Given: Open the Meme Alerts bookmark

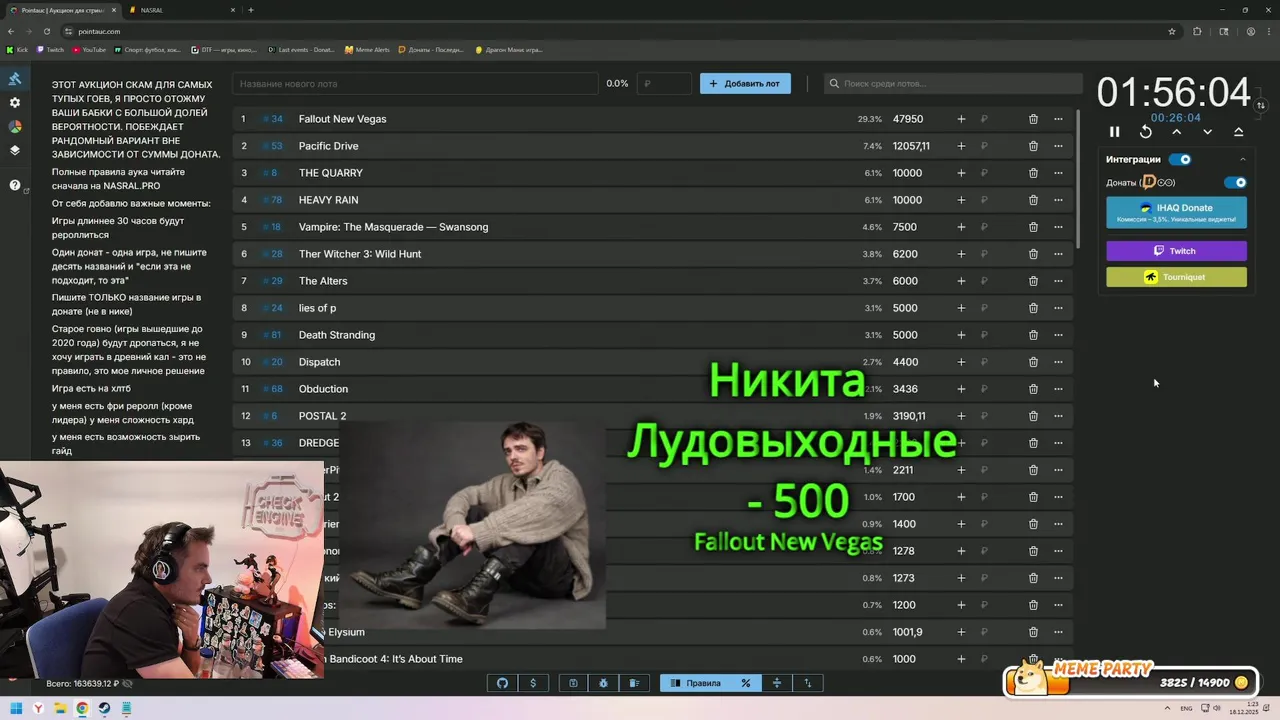Looking at the screenshot, I should [x=367, y=49].
